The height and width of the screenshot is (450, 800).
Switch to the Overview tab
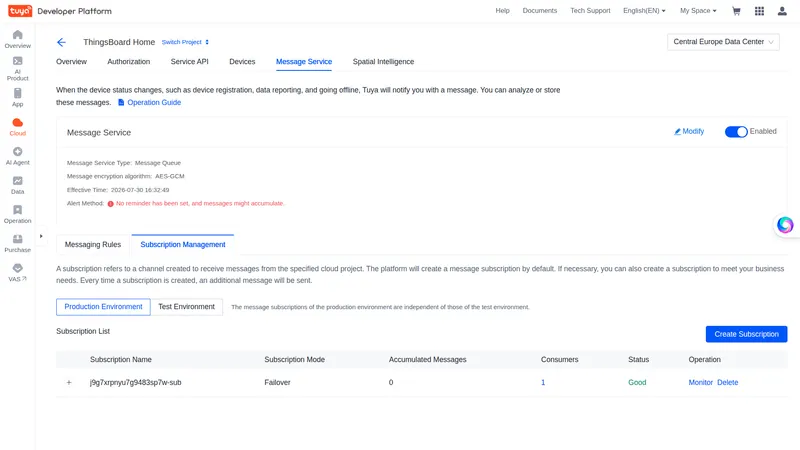pyautogui.click(x=71, y=62)
